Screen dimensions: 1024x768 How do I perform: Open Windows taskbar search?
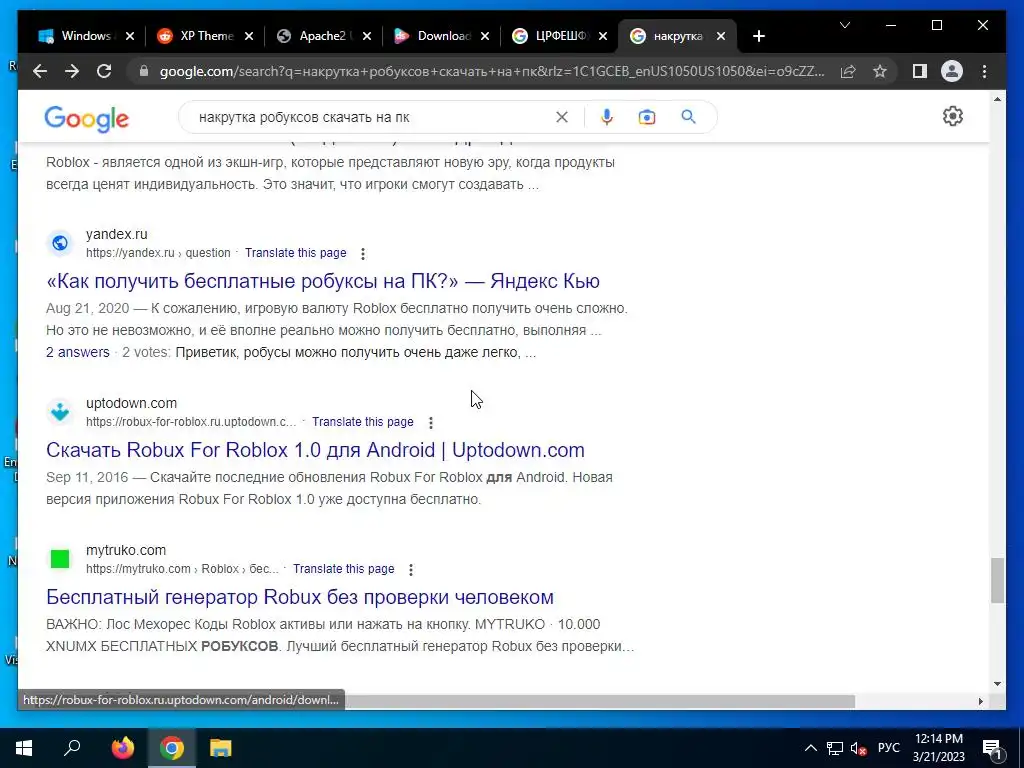(x=72, y=748)
